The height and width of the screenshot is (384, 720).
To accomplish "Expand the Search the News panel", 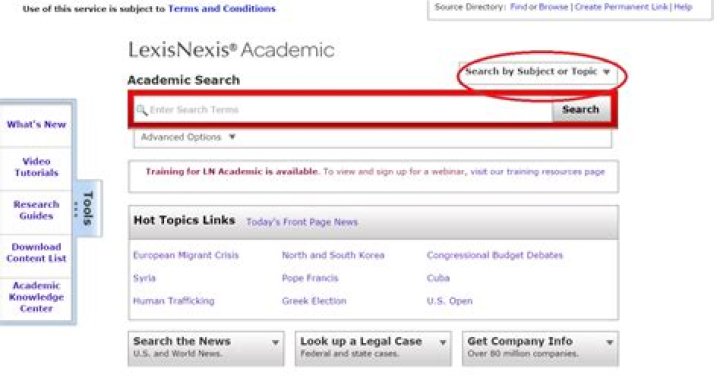I will [x=206, y=348].
